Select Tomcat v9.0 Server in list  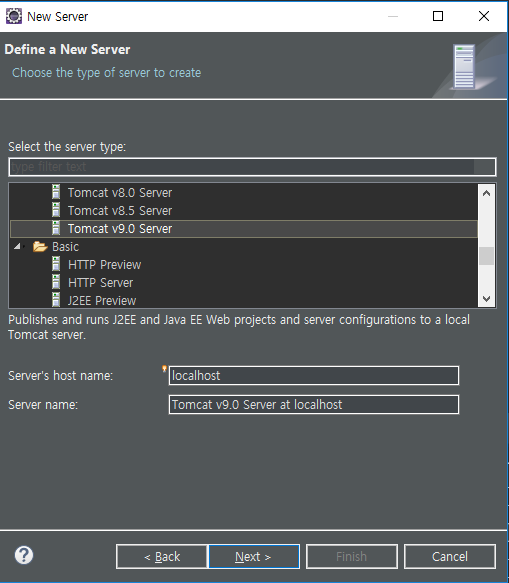point(244,229)
